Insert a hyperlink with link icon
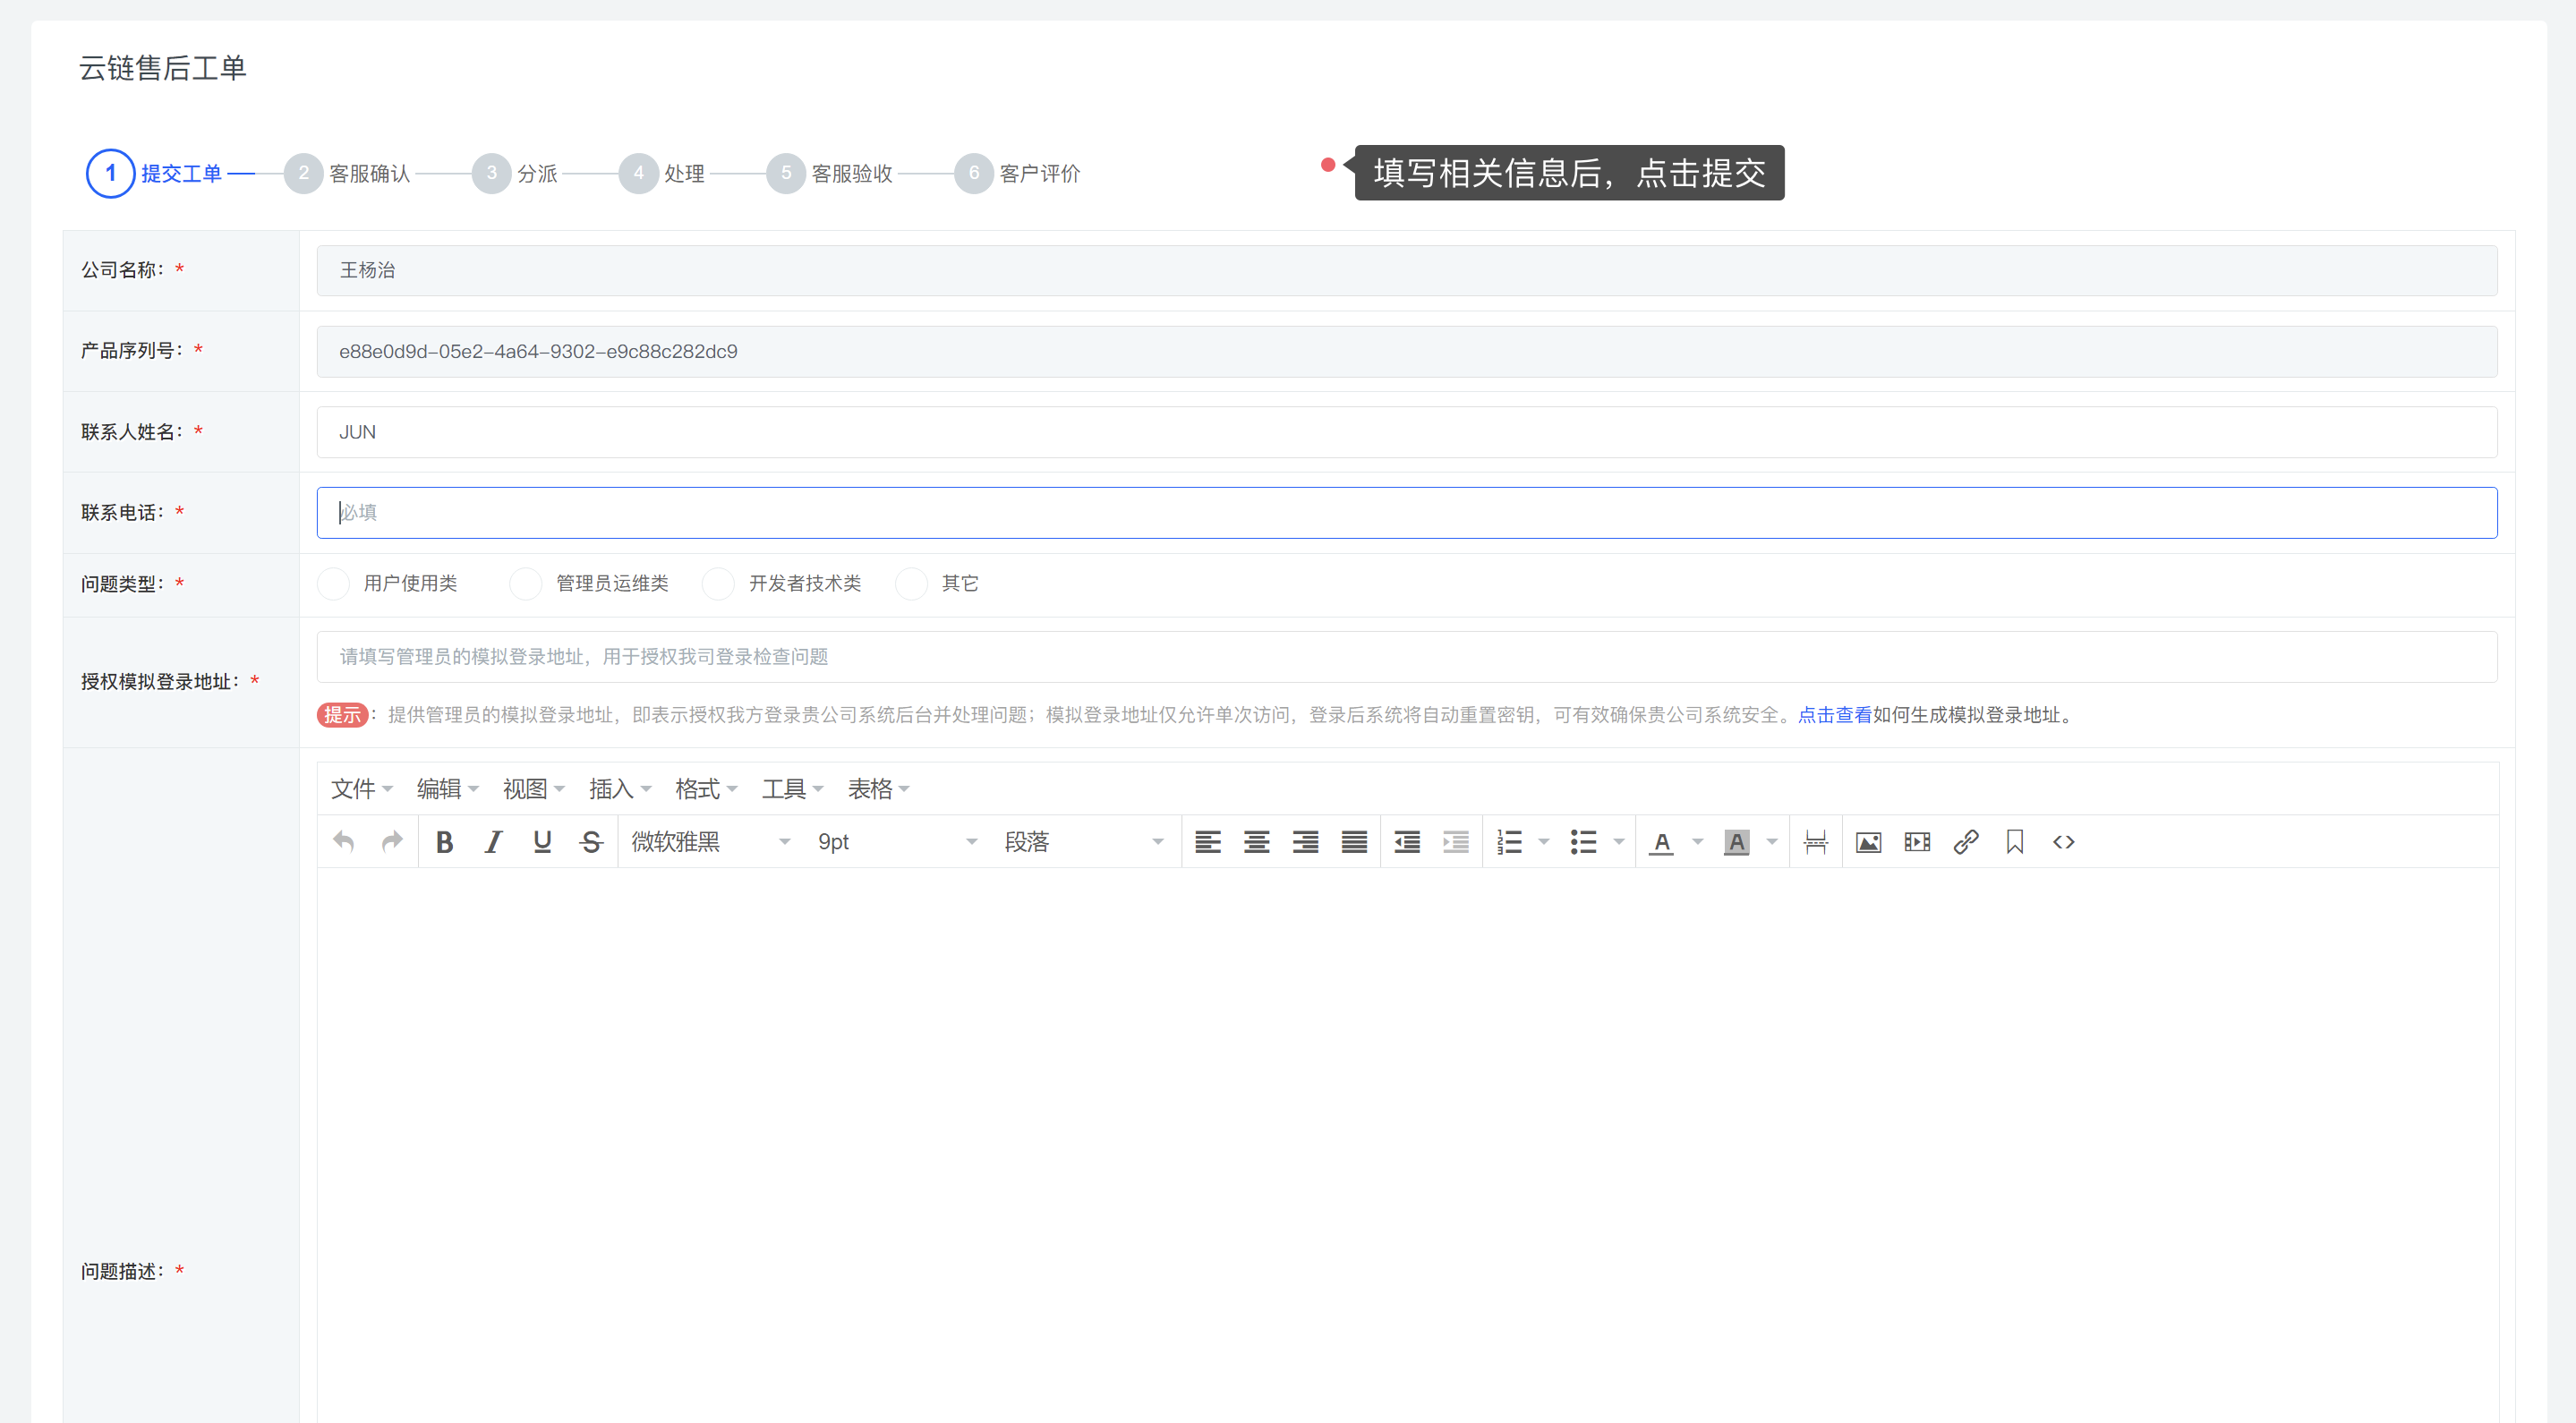 pos(1966,842)
